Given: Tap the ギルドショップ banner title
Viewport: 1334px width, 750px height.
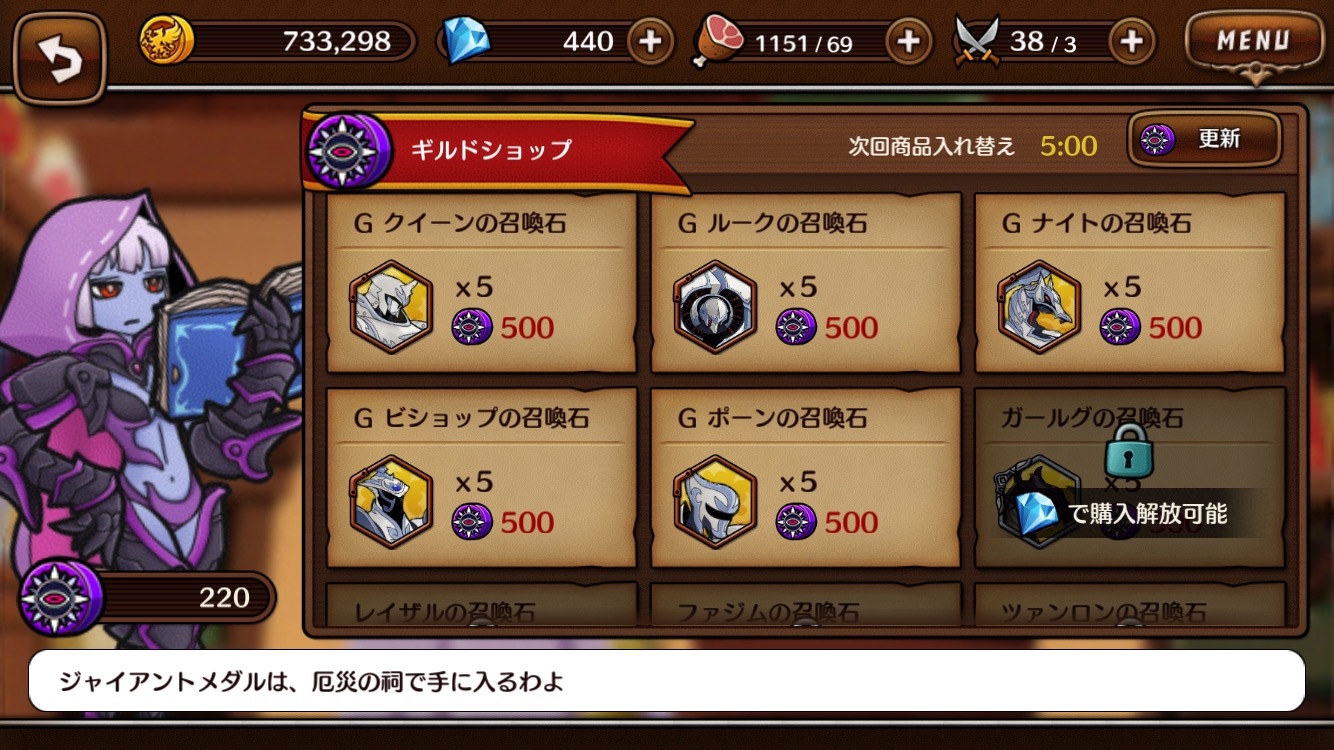Looking at the screenshot, I should click(491, 150).
